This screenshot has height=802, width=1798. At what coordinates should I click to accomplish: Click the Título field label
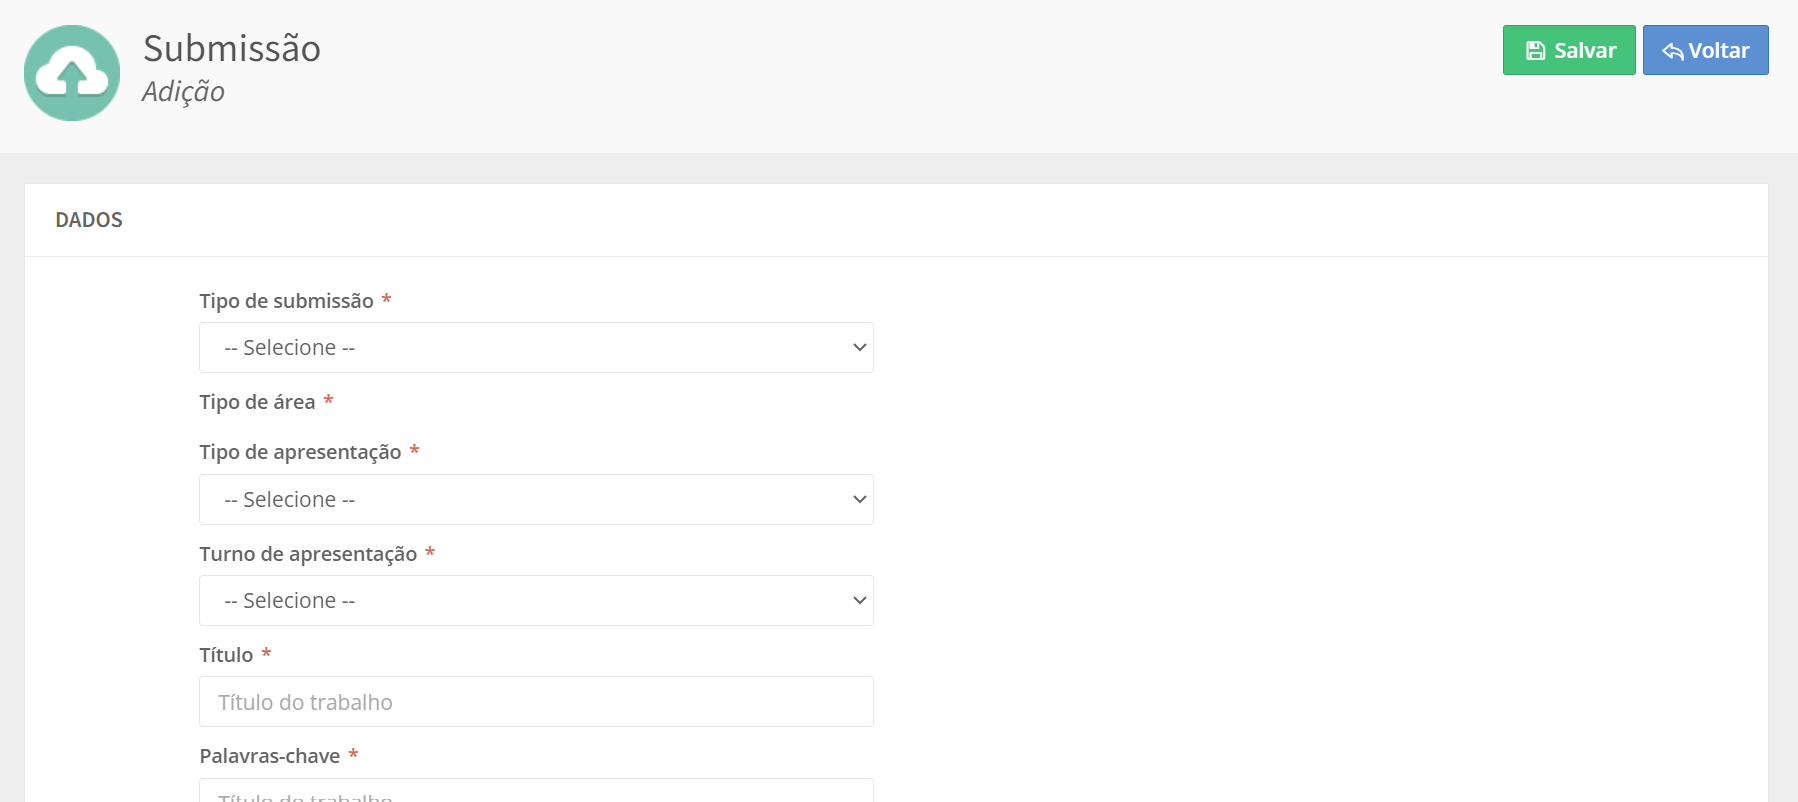[226, 655]
